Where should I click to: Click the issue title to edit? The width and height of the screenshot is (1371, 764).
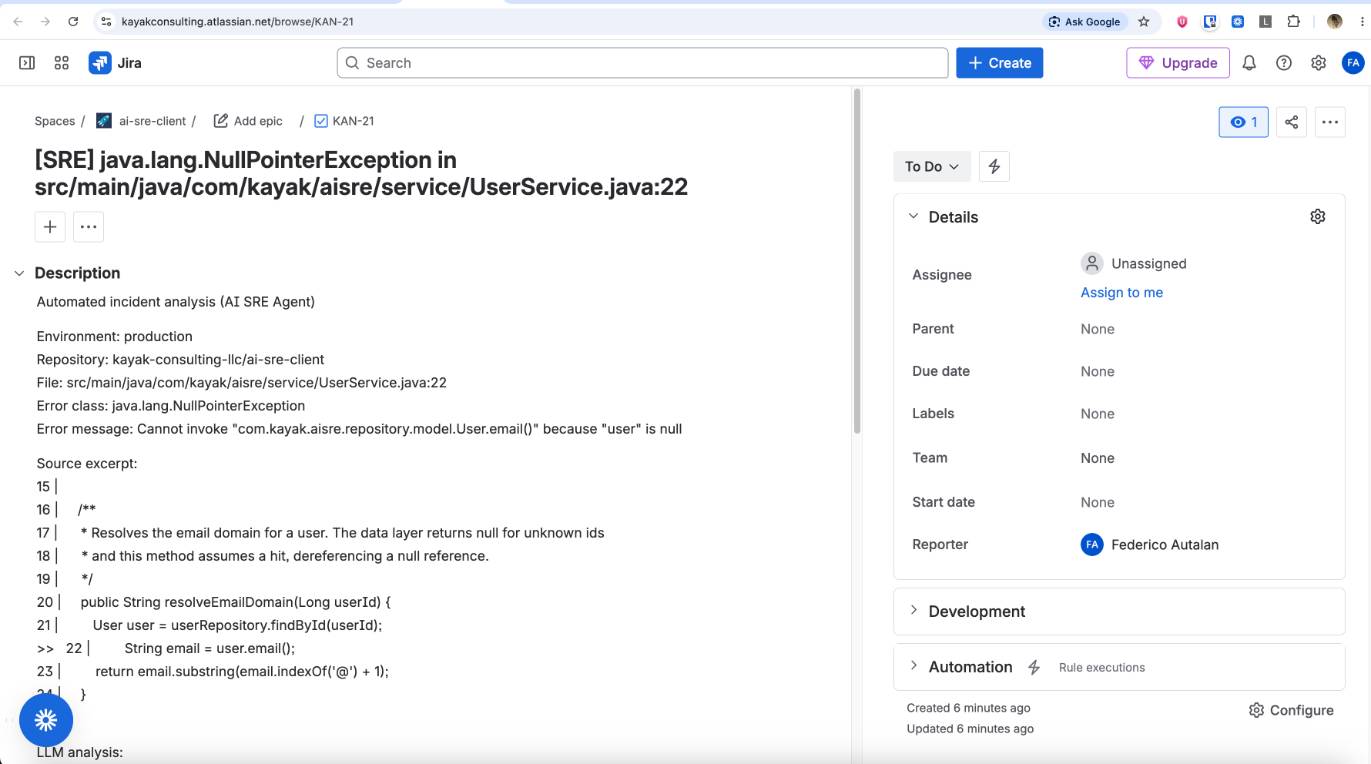click(361, 173)
